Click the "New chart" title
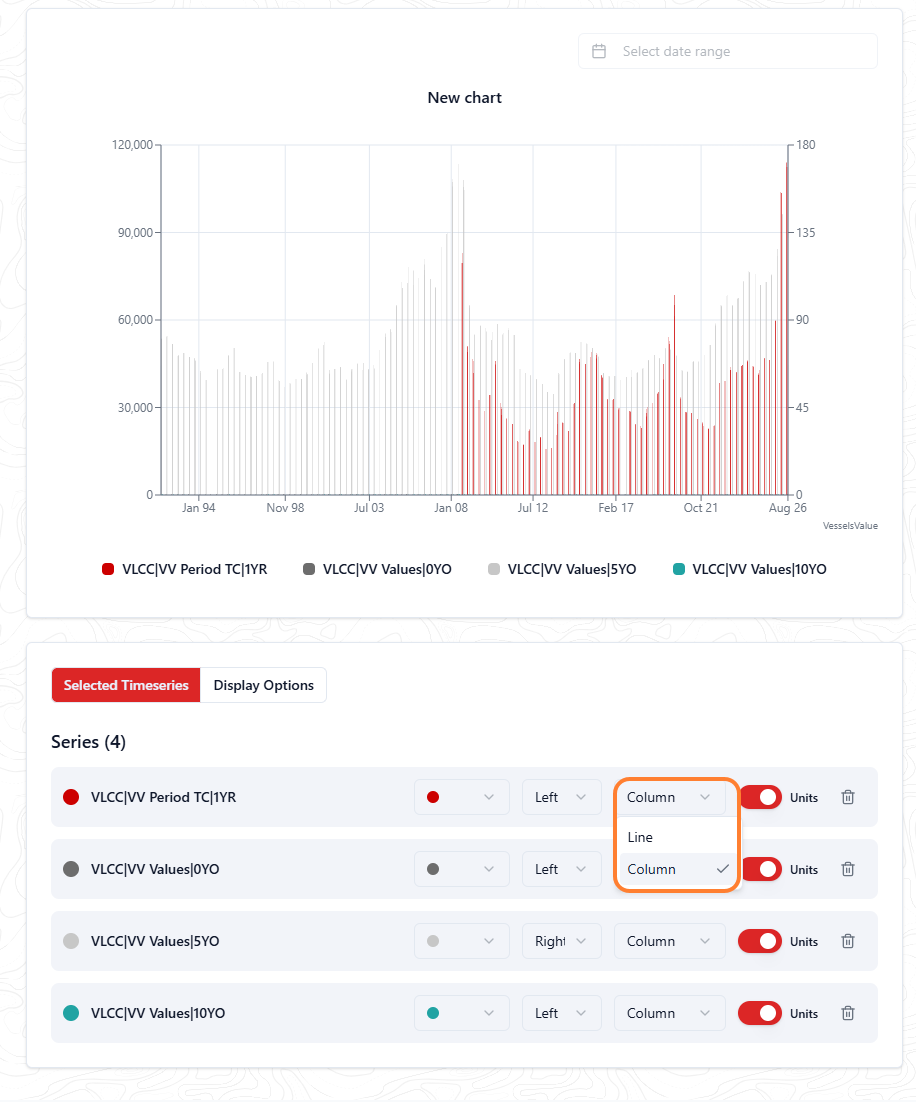This screenshot has width=916, height=1102. click(x=465, y=98)
